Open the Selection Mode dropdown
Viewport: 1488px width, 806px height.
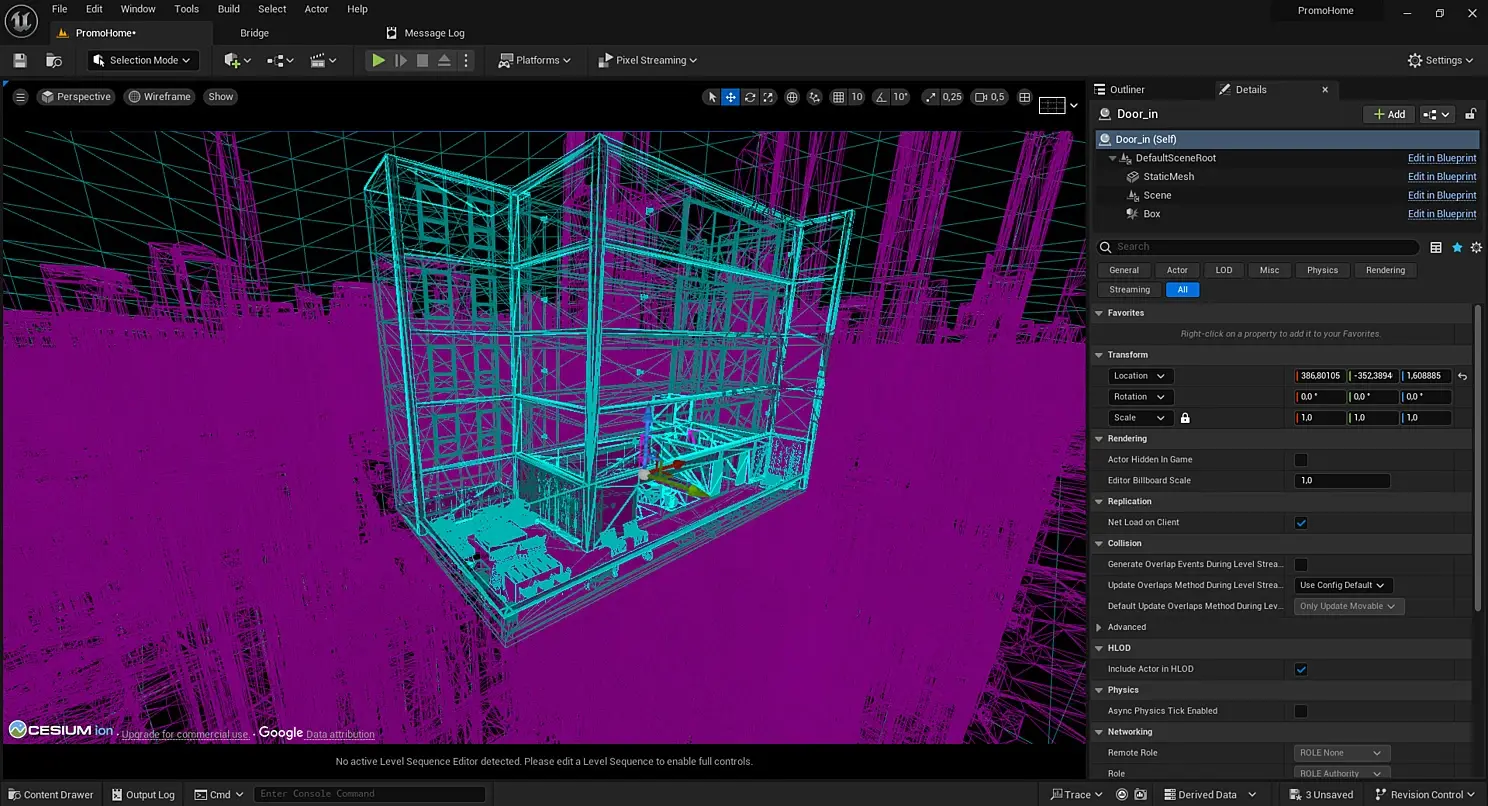tap(143, 60)
